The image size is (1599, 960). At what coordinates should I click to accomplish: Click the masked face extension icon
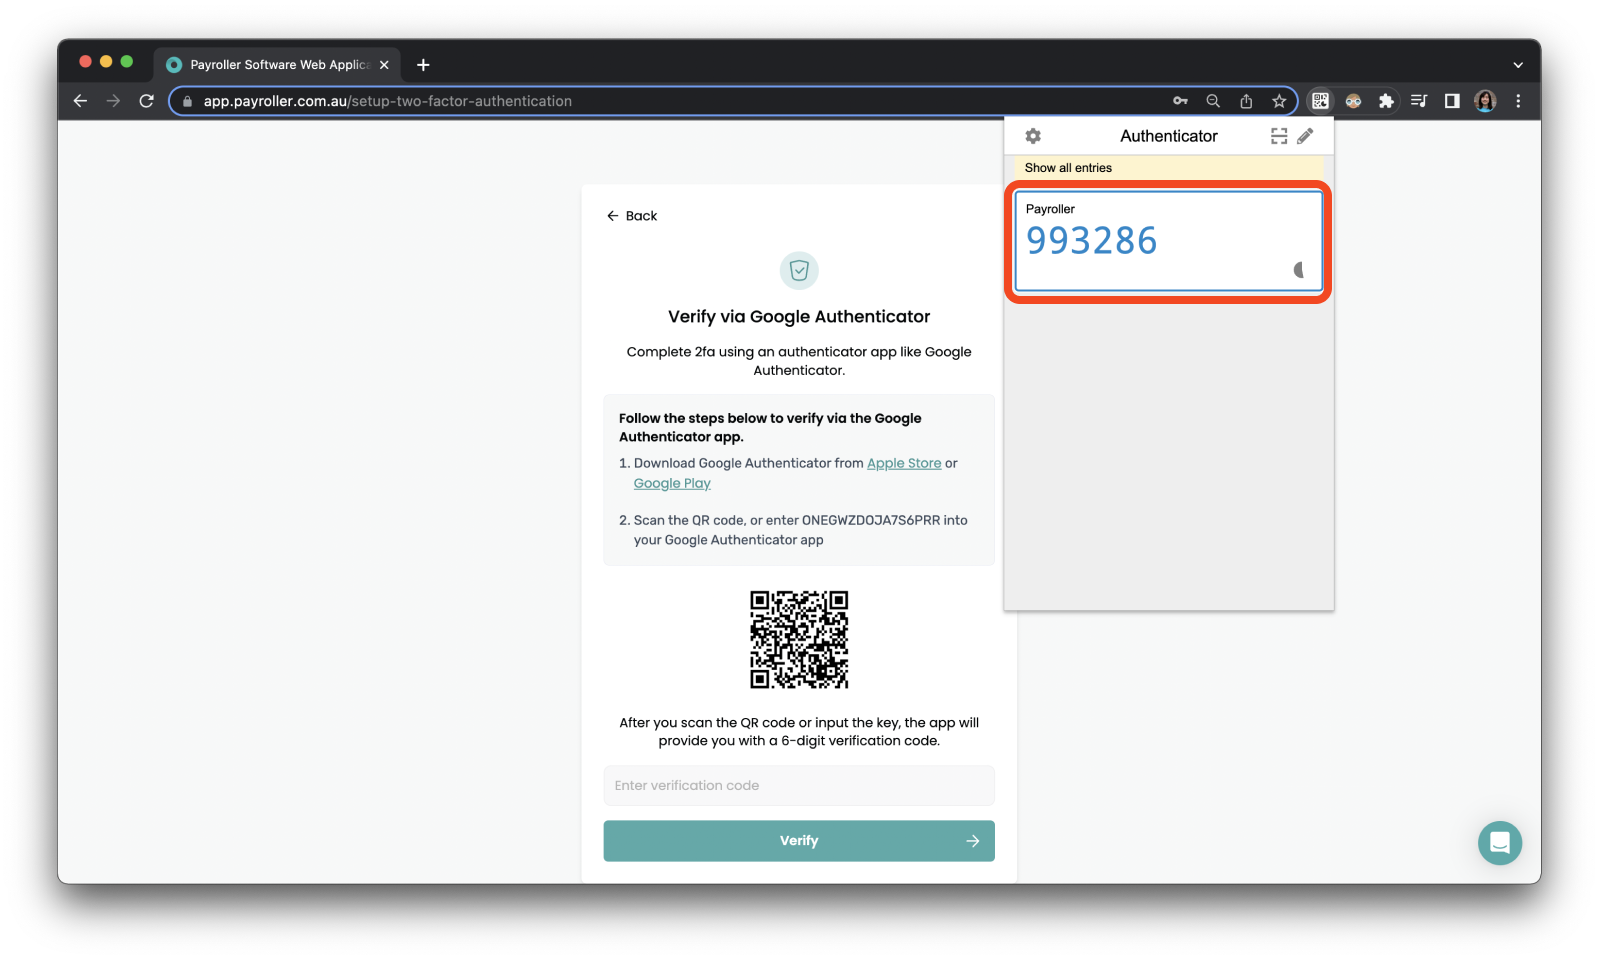(x=1353, y=101)
